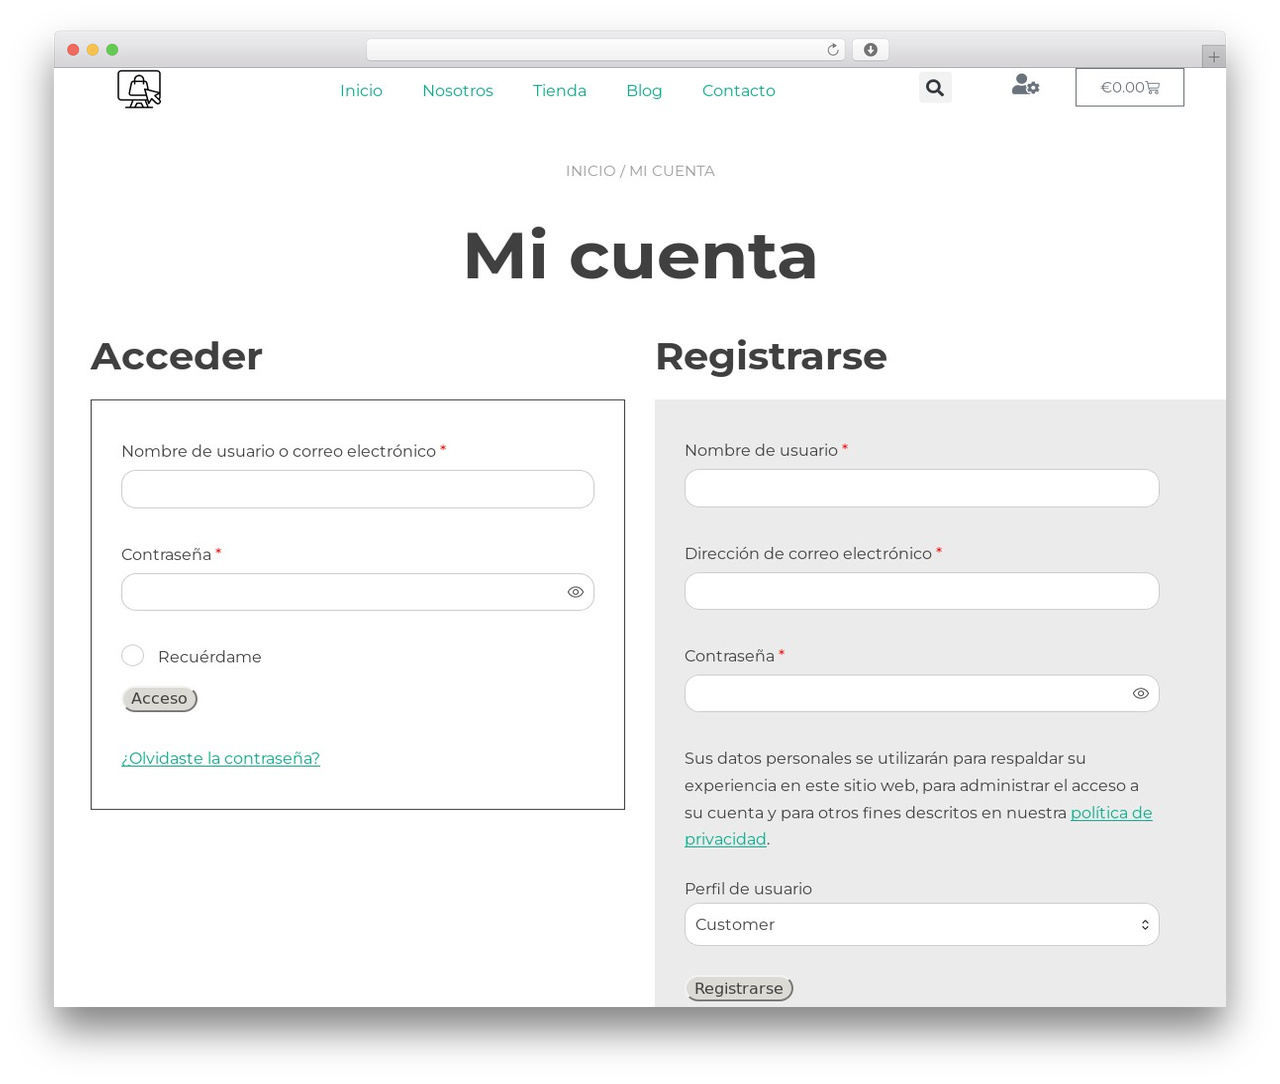Add a new browser tab with plus
This screenshot has width=1280, height=1084.
coord(1213,57)
